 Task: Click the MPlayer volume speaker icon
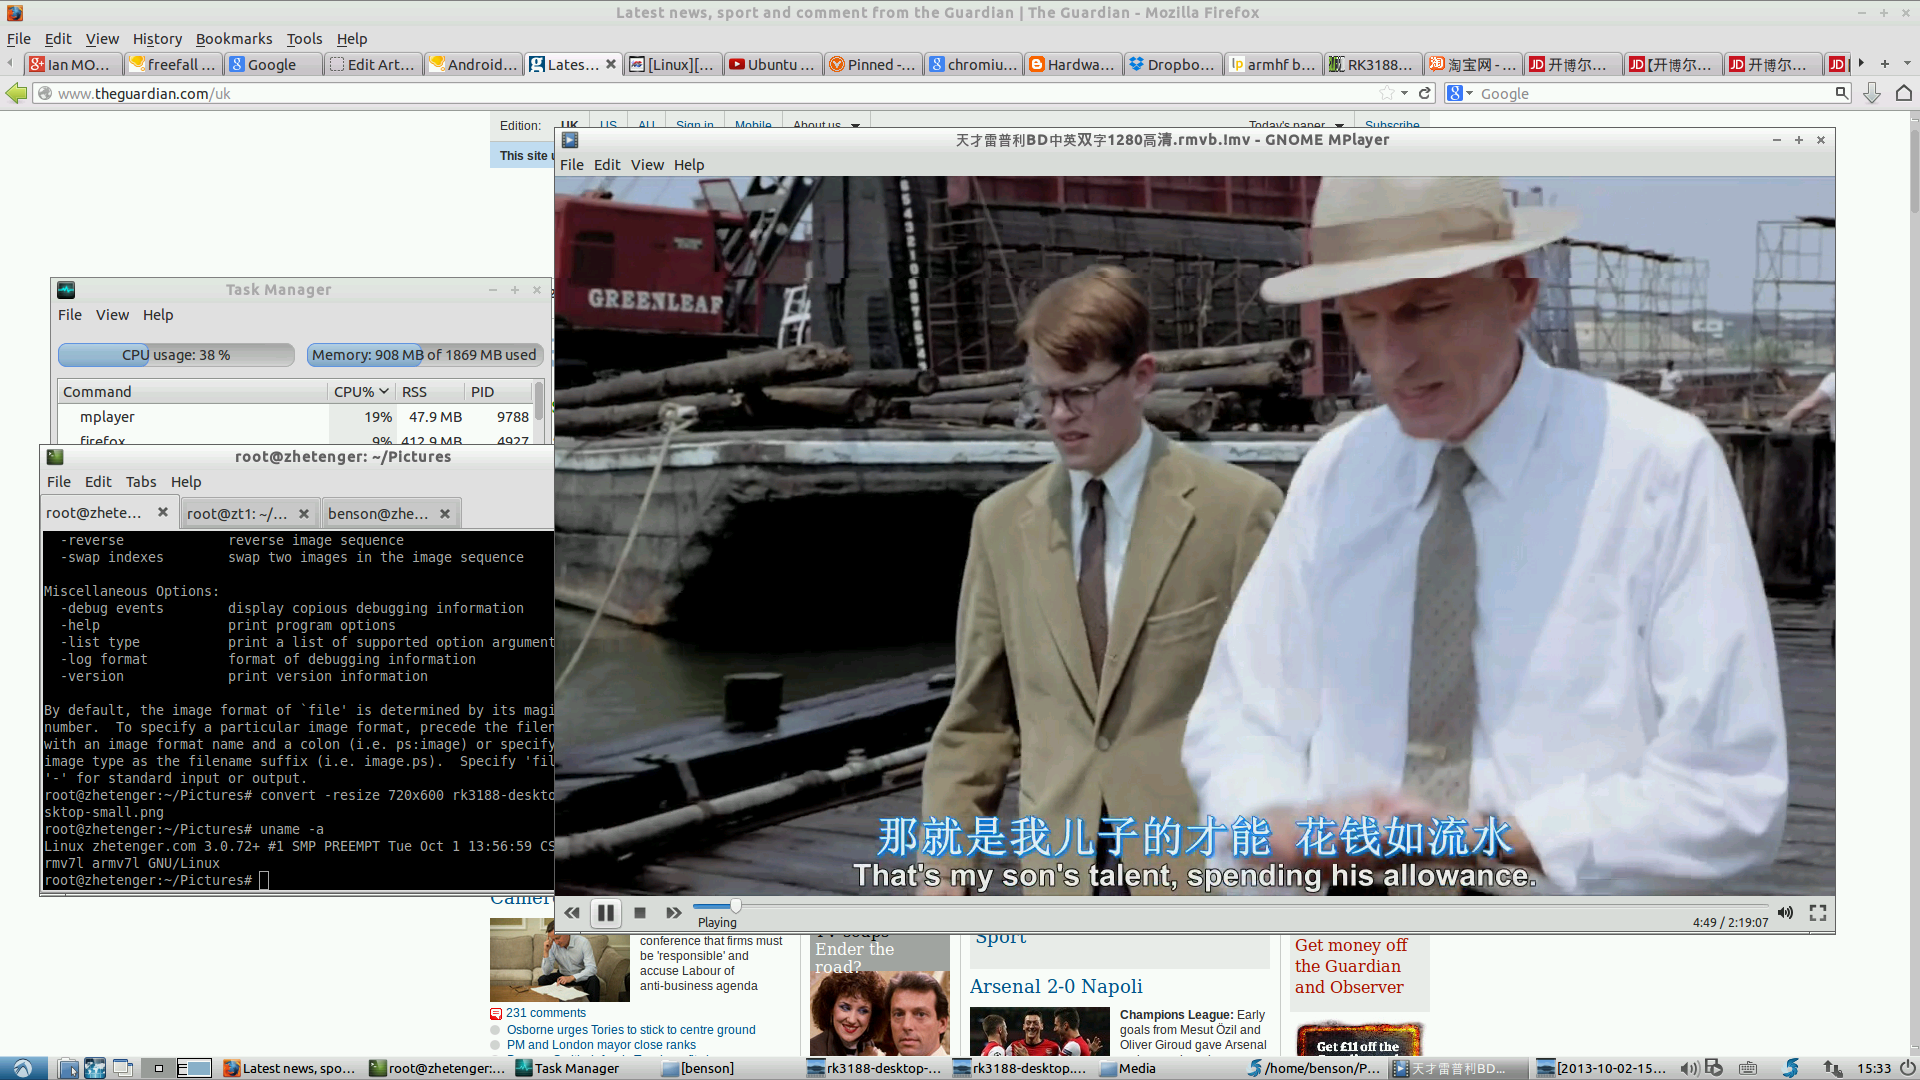tap(1786, 913)
